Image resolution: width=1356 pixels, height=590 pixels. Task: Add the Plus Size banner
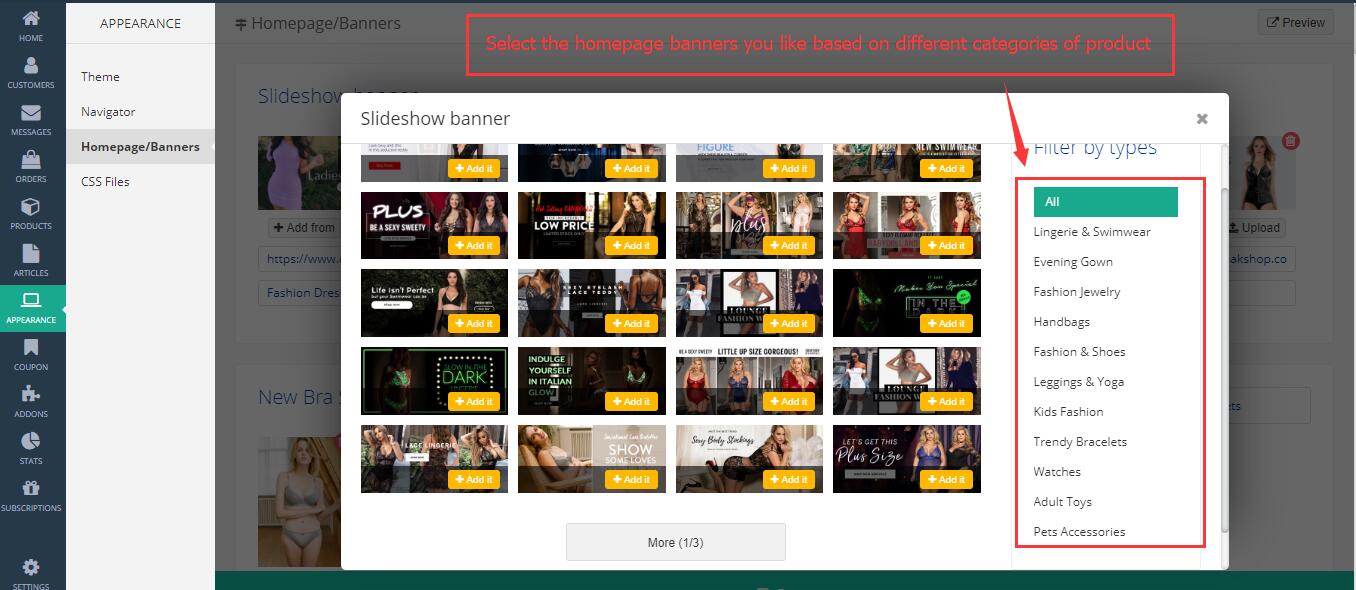946,479
